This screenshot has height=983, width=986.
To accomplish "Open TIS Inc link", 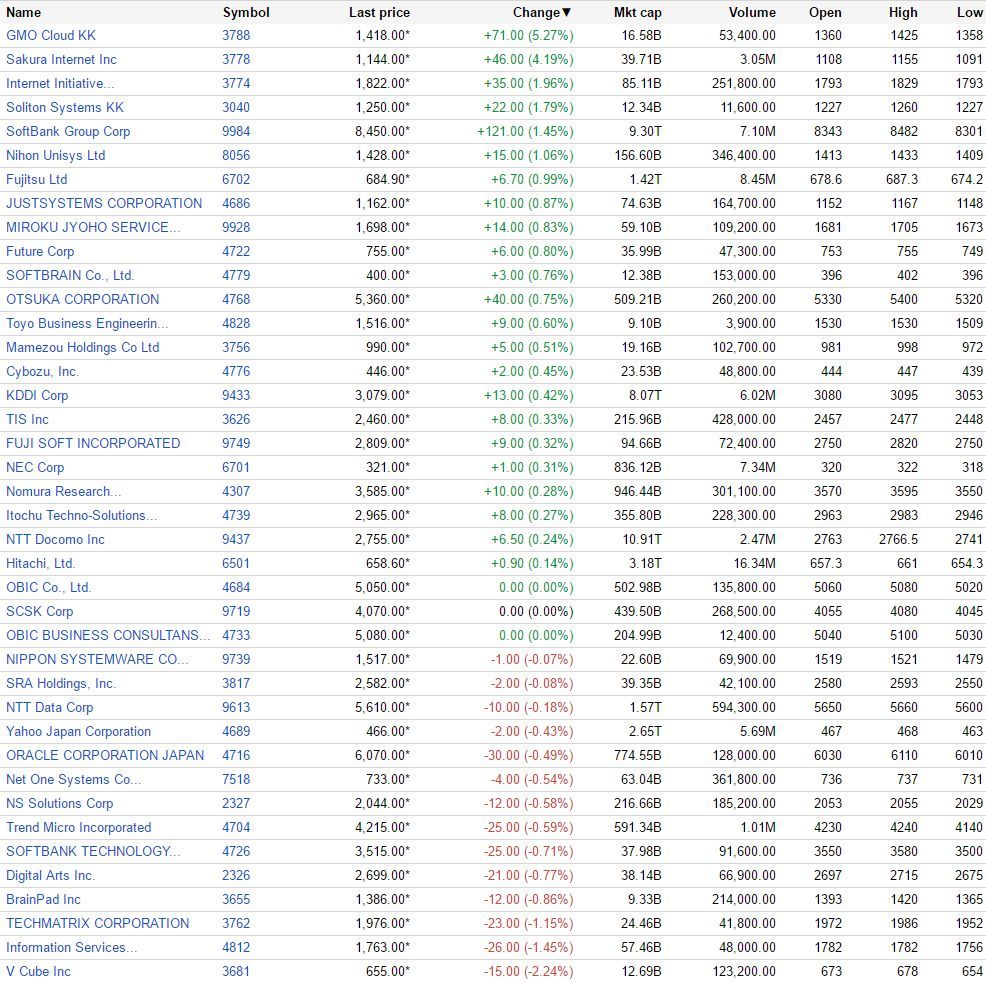I will pos(27,419).
